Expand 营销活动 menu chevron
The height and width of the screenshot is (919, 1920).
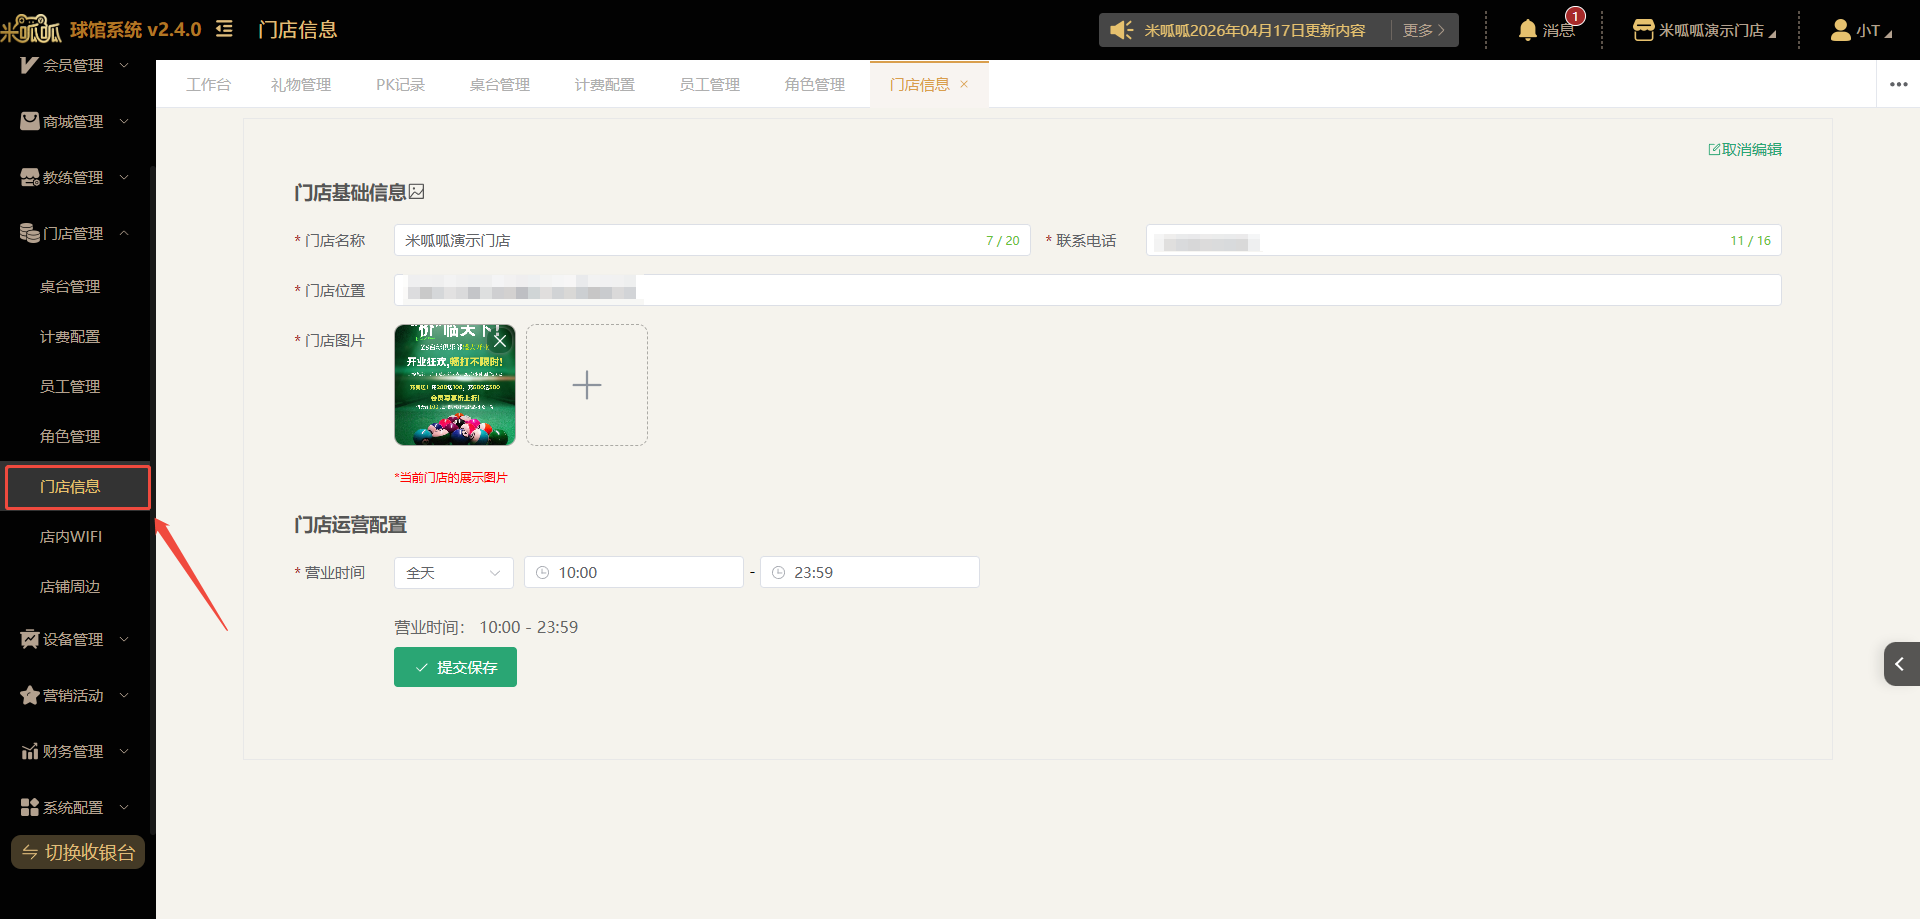[x=124, y=695]
